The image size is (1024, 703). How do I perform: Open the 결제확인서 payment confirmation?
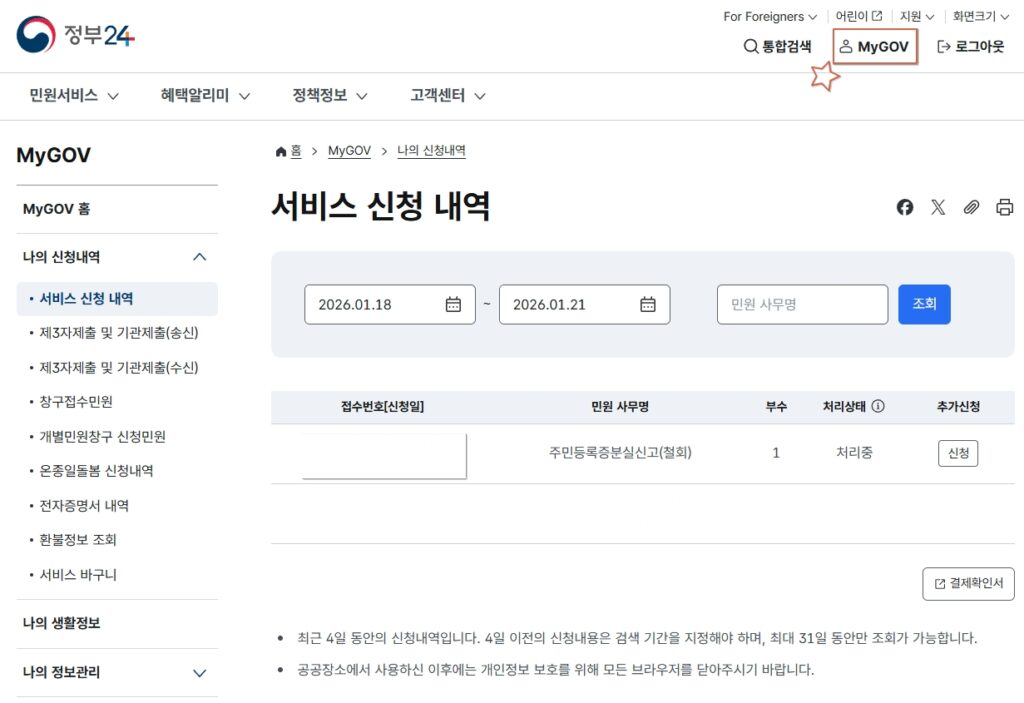click(968, 584)
